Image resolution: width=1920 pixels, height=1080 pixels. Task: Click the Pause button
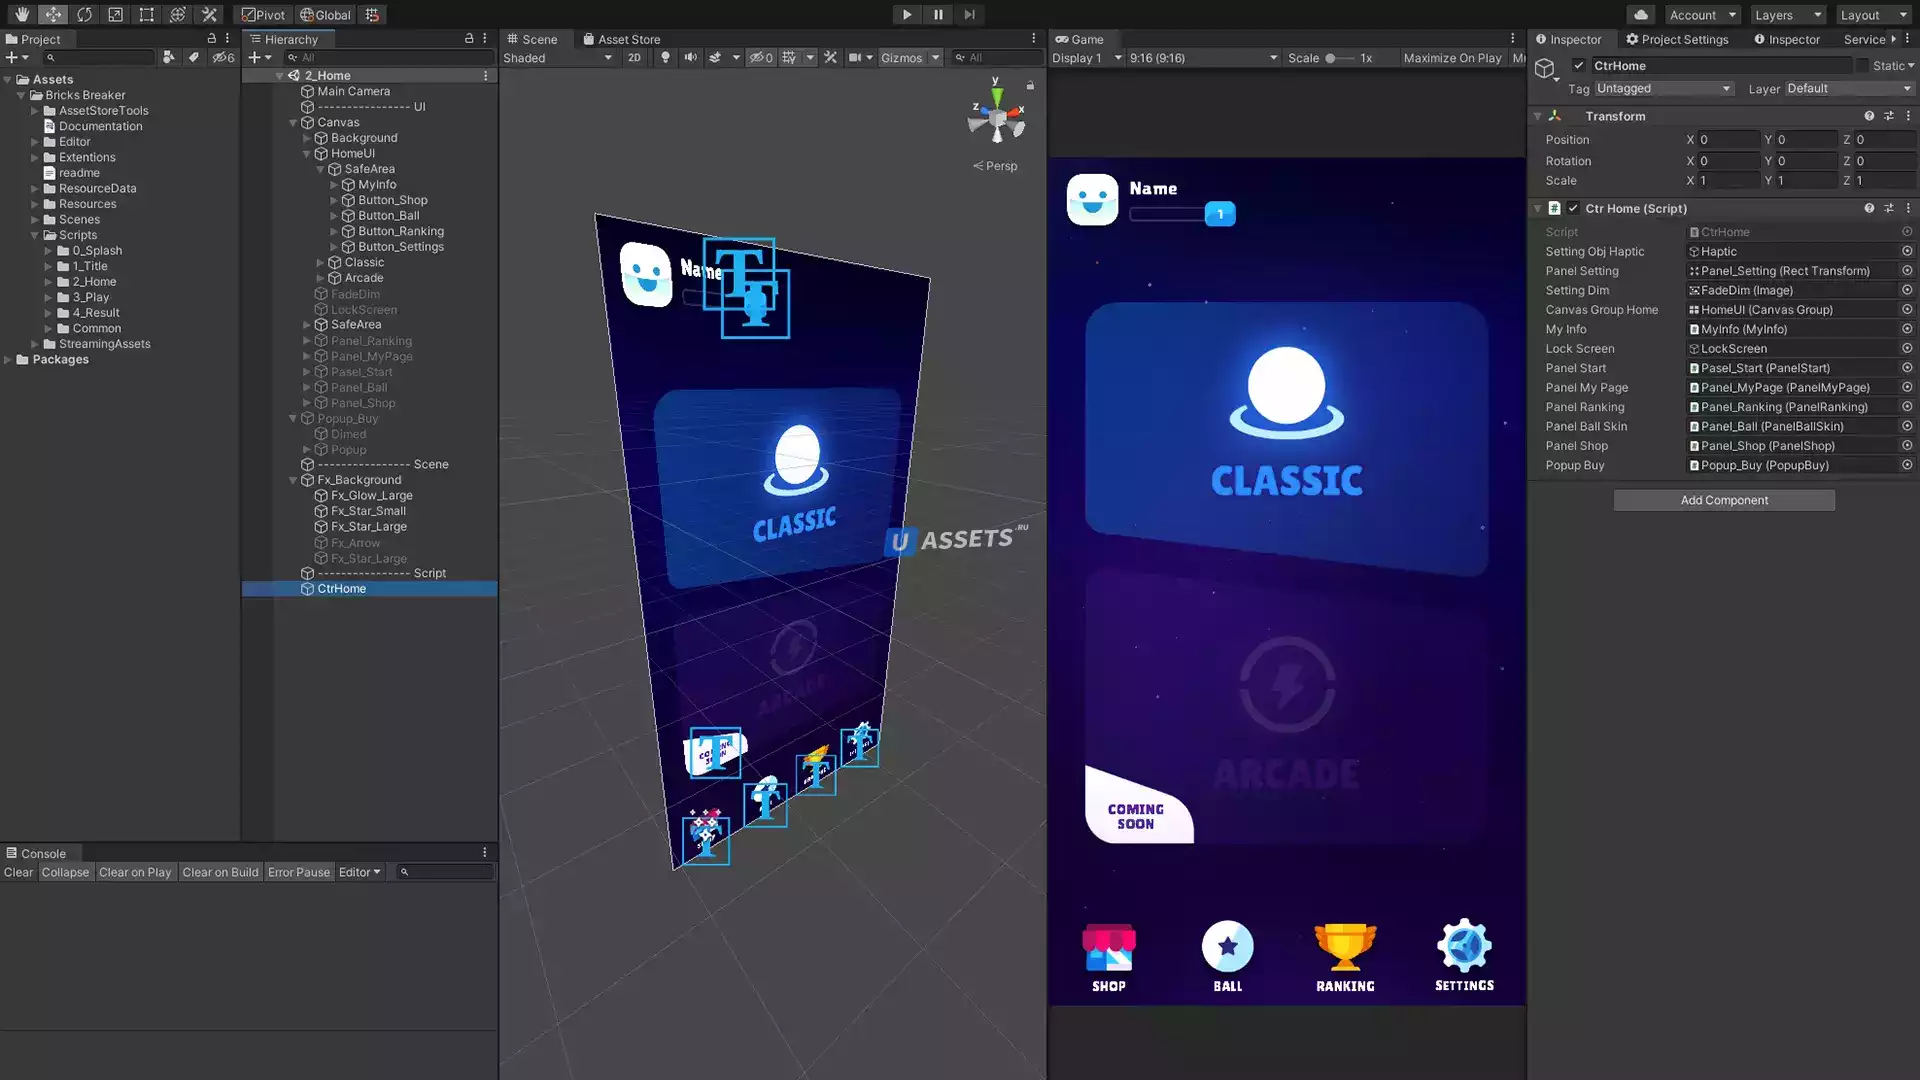[x=938, y=15]
